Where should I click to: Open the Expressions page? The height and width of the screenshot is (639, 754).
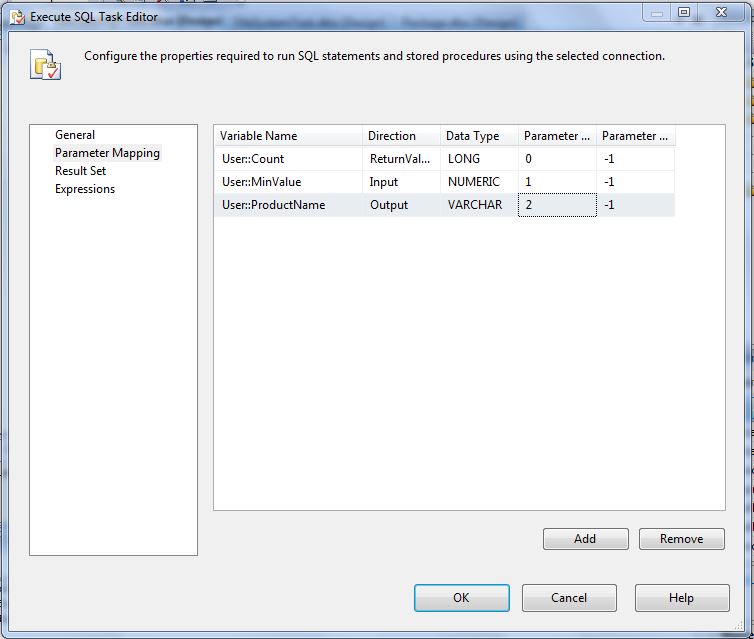[85, 189]
